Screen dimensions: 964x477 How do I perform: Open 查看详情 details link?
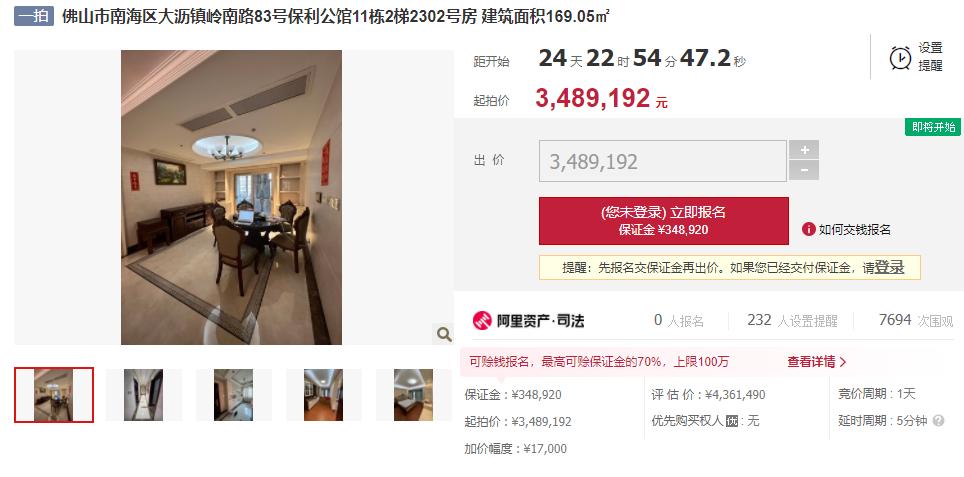[816, 361]
